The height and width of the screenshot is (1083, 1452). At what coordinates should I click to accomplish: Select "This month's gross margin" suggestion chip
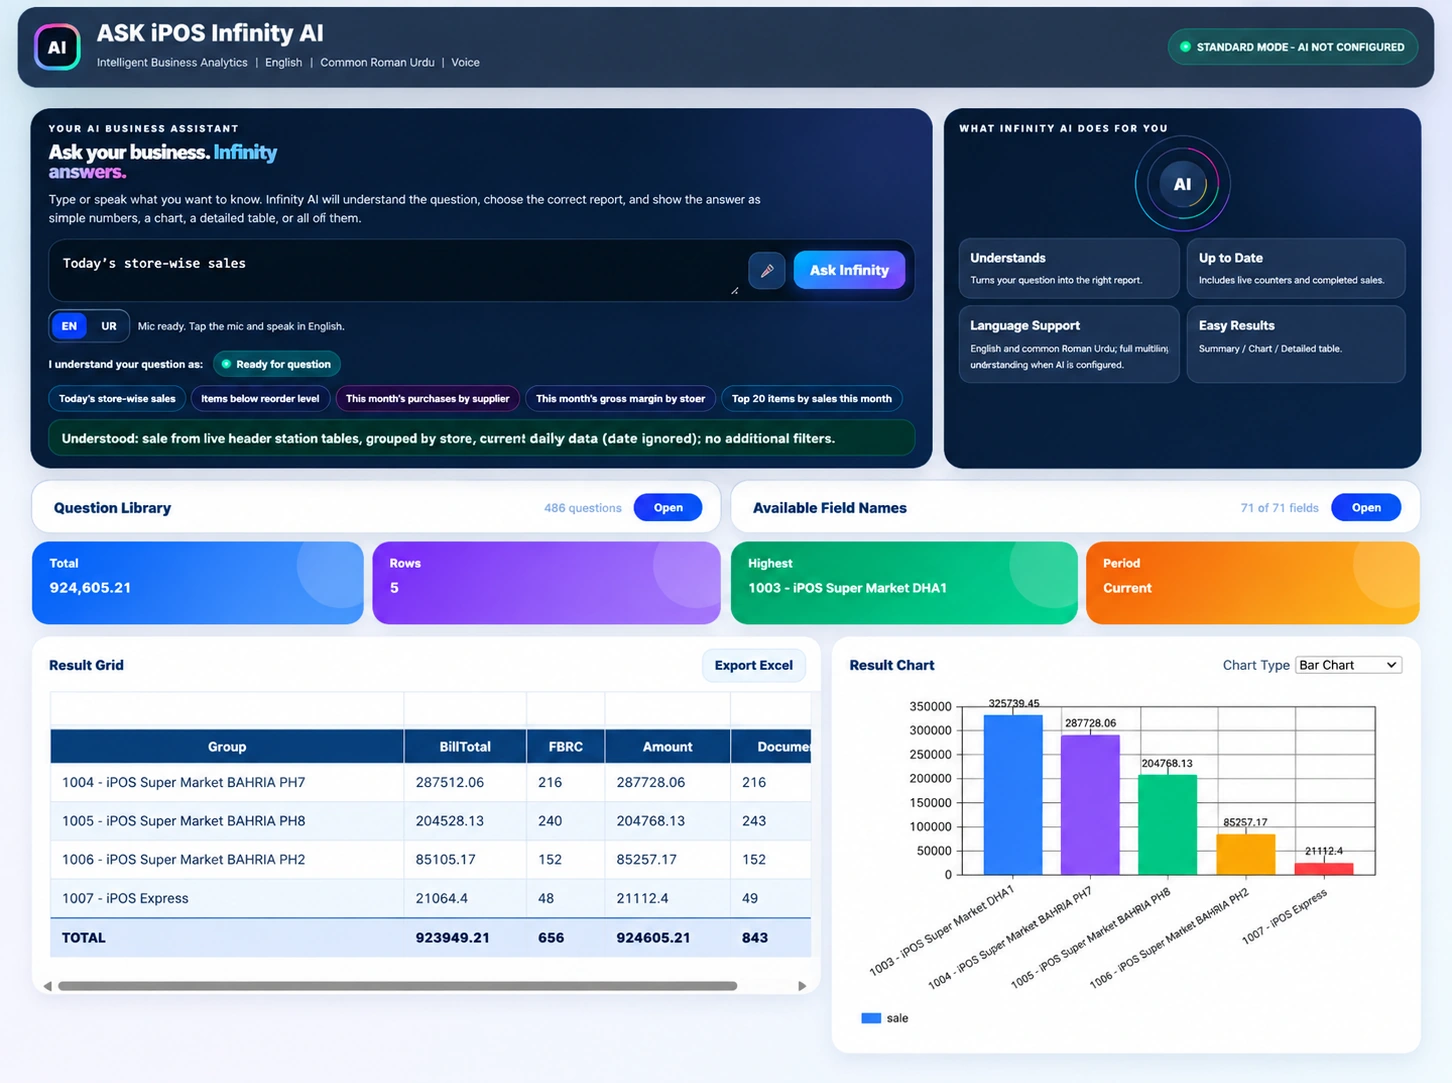pos(620,399)
